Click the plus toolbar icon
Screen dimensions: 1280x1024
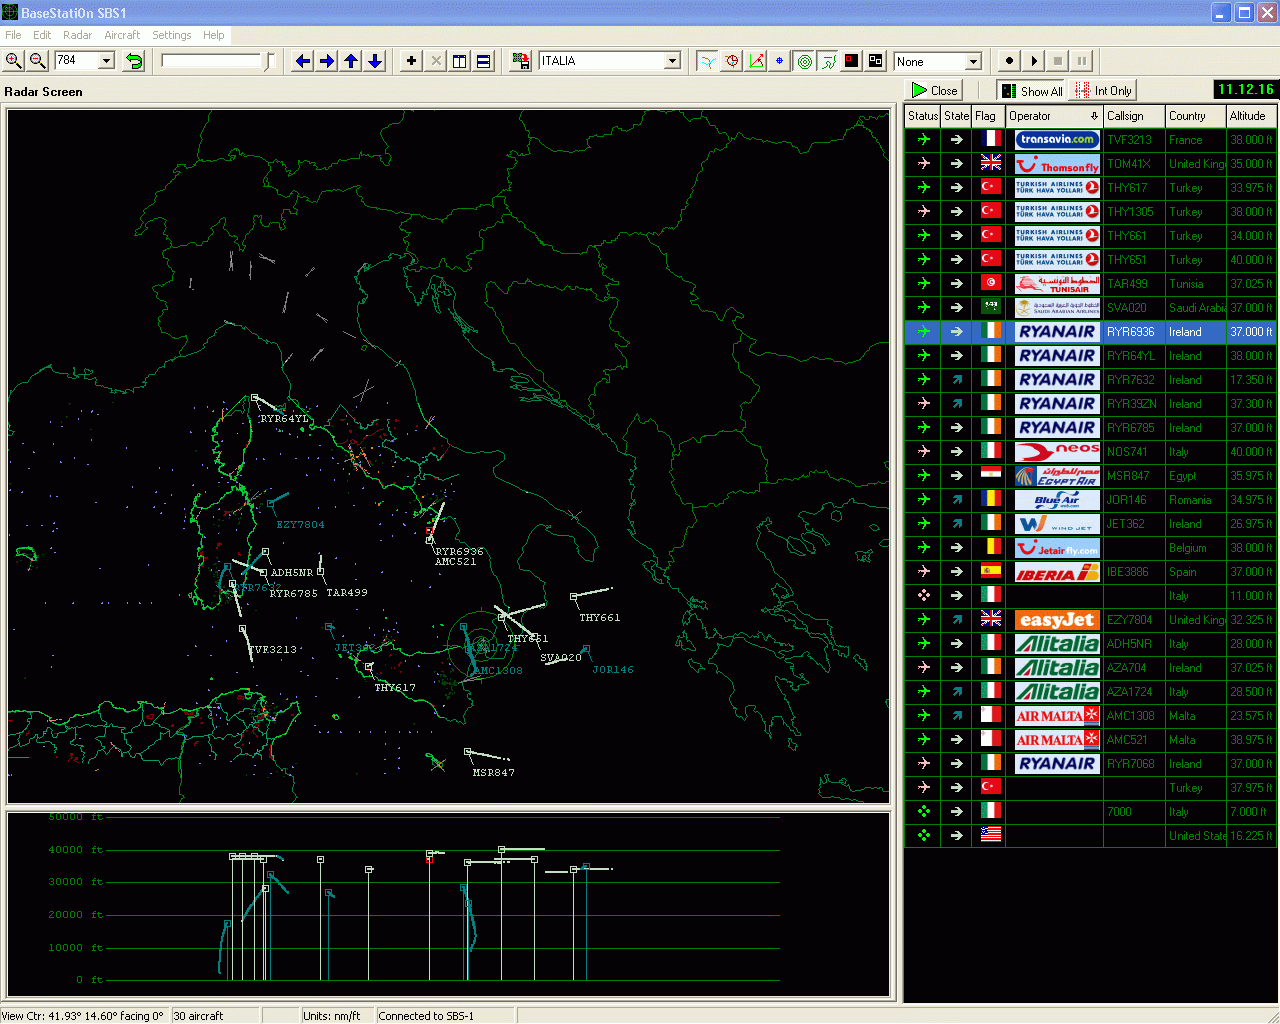[411, 61]
